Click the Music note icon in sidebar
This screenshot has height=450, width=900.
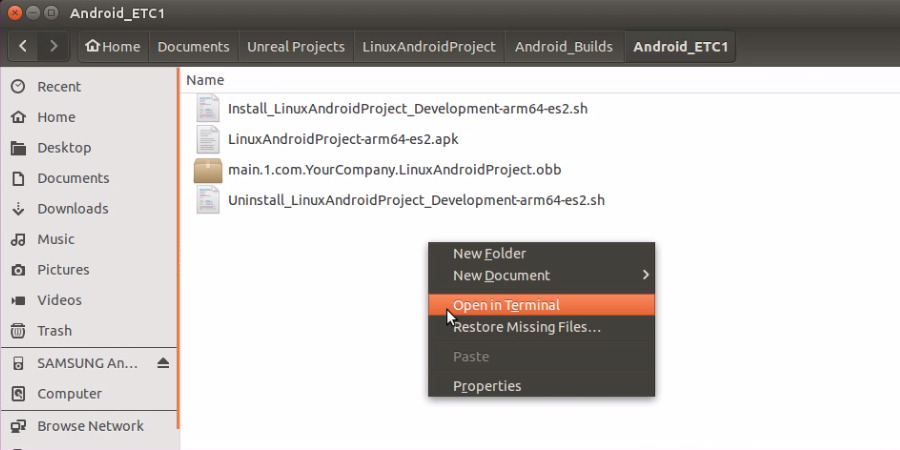coord(18,239)
